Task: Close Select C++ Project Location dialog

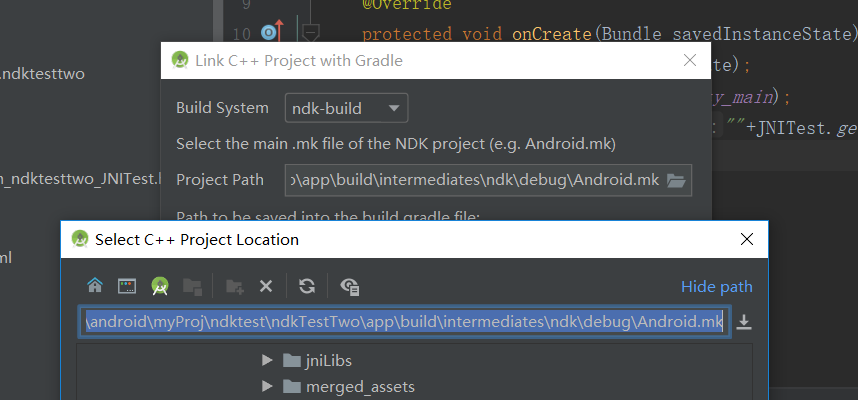Action: point(746,239)
